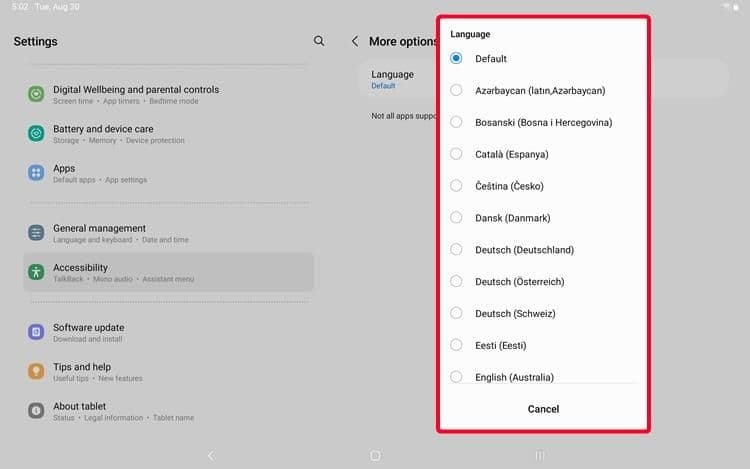Open the Language dropdown setting
This screenshot has height=469, width=750.
(393, 78)
